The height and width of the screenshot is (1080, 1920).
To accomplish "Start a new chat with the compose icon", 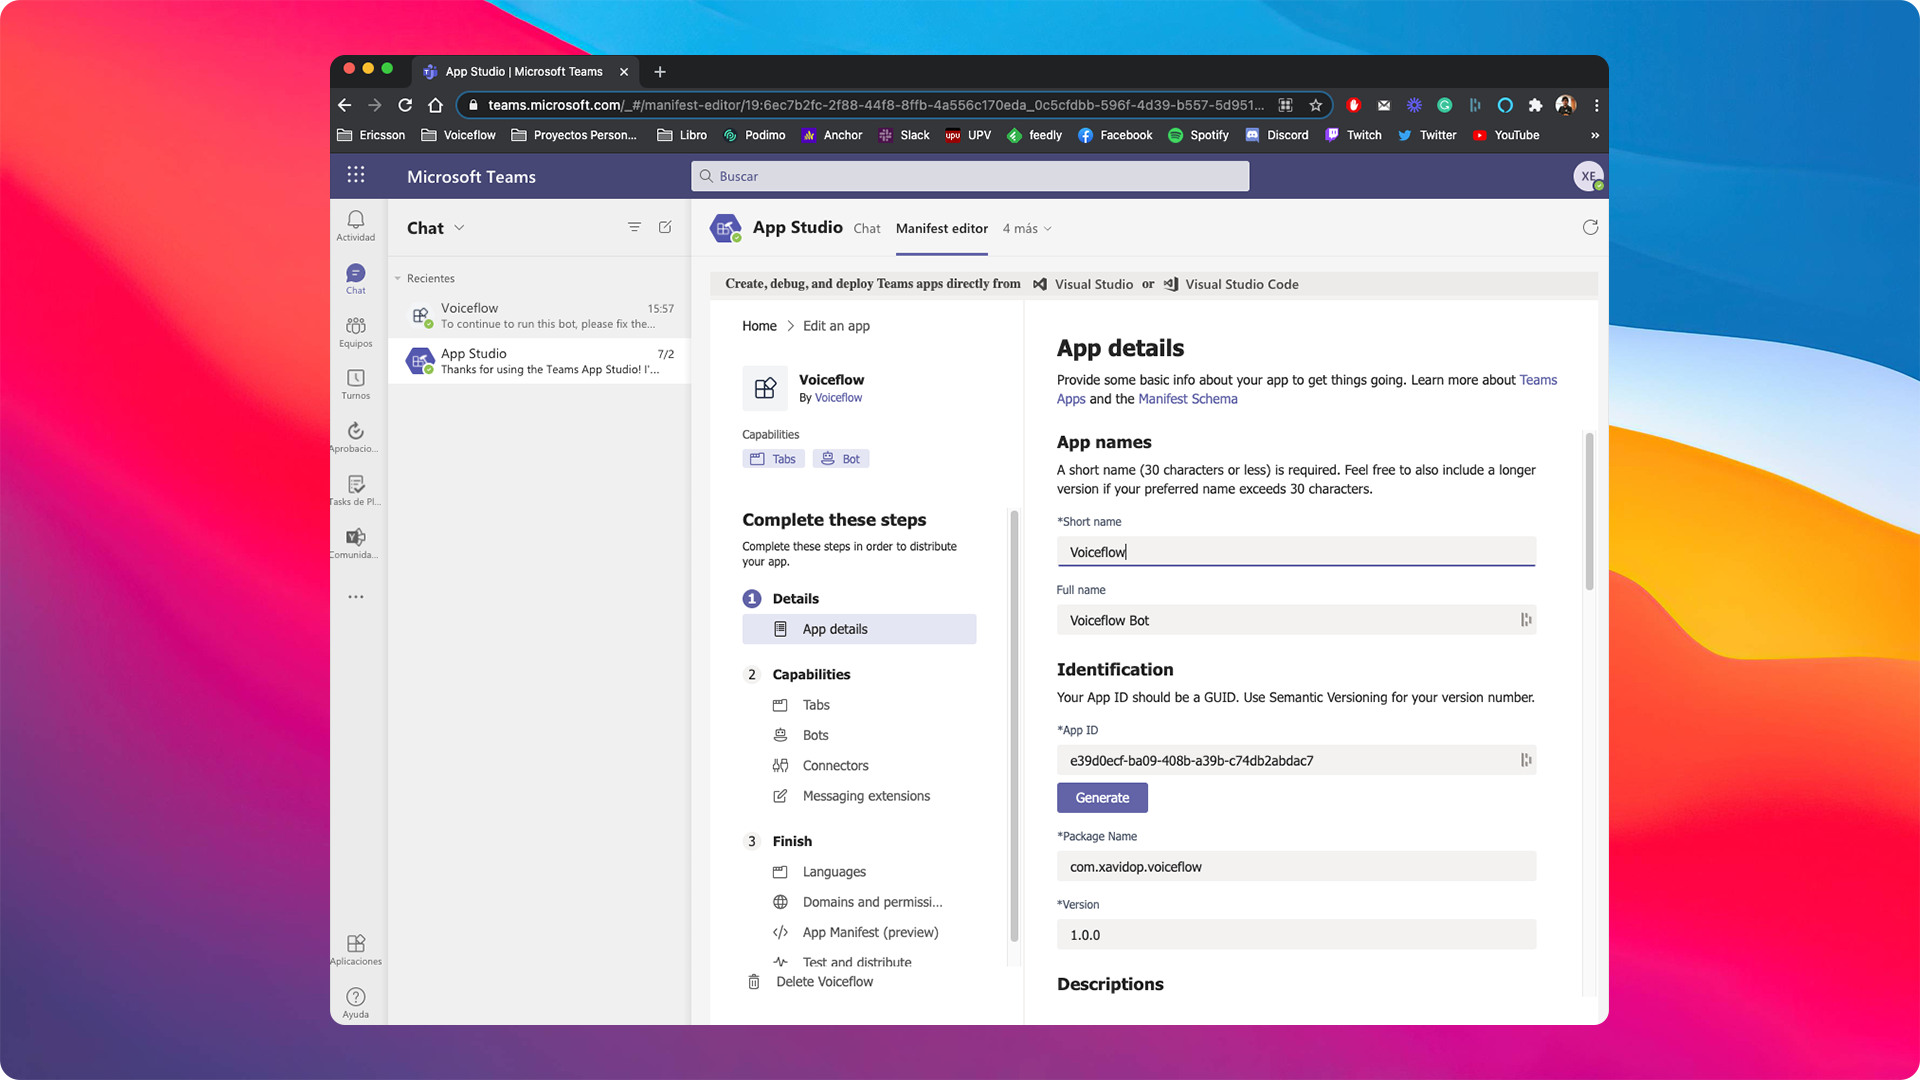I will [x=665, y=227].
